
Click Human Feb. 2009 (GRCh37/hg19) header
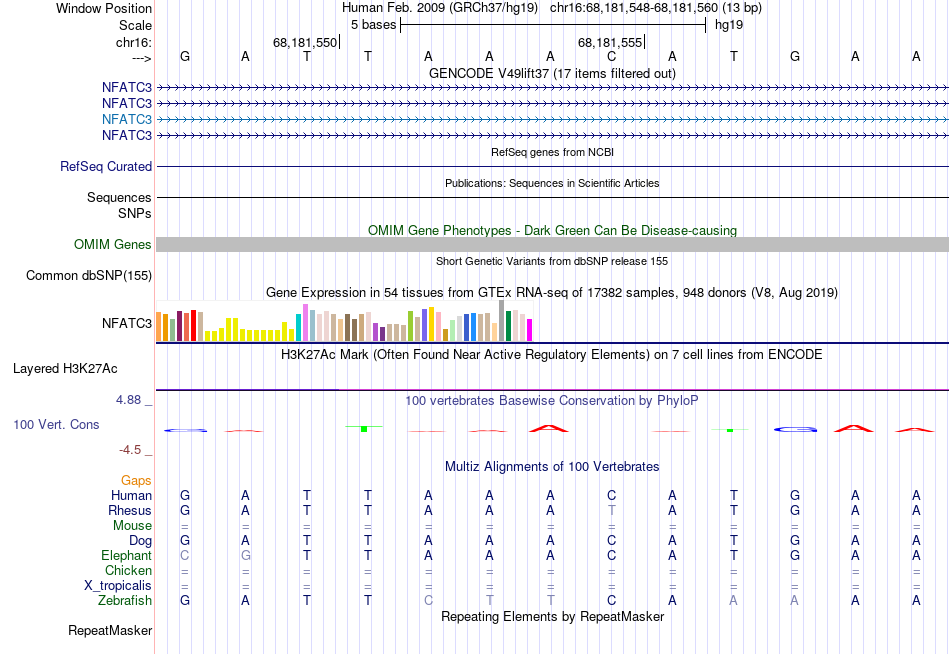coord(440,8)
